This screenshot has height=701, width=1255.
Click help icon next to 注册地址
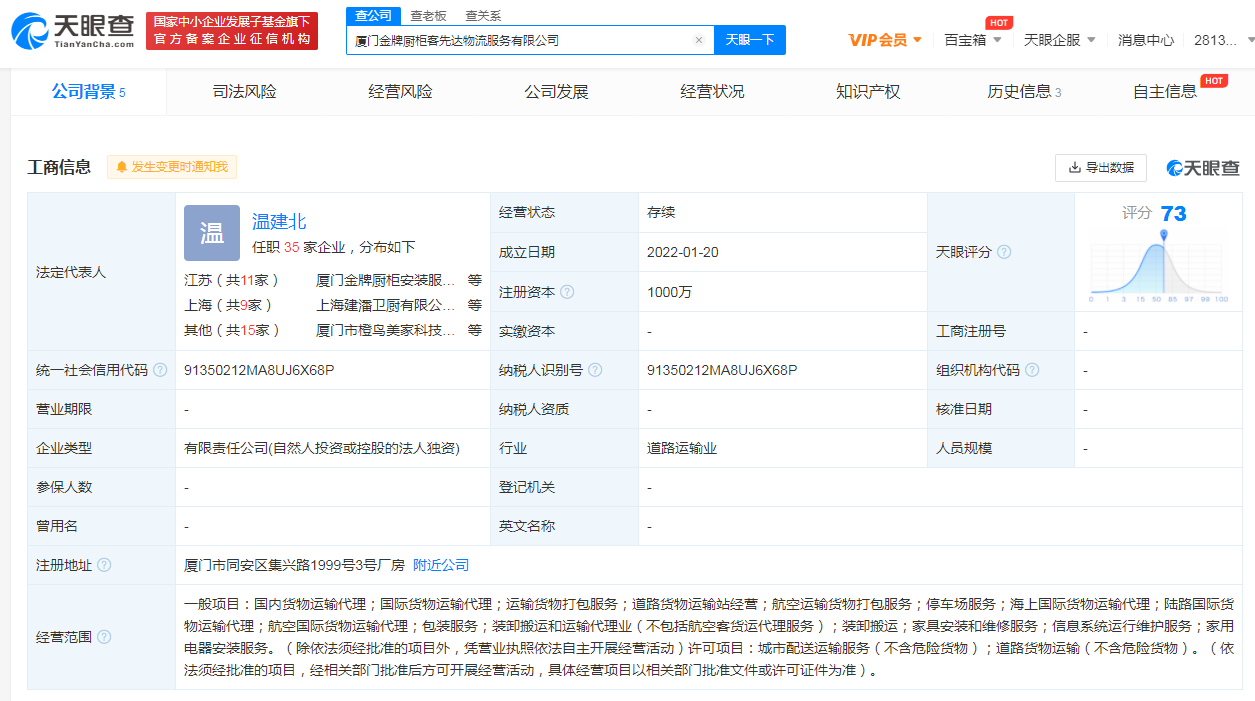coord(104,565)
